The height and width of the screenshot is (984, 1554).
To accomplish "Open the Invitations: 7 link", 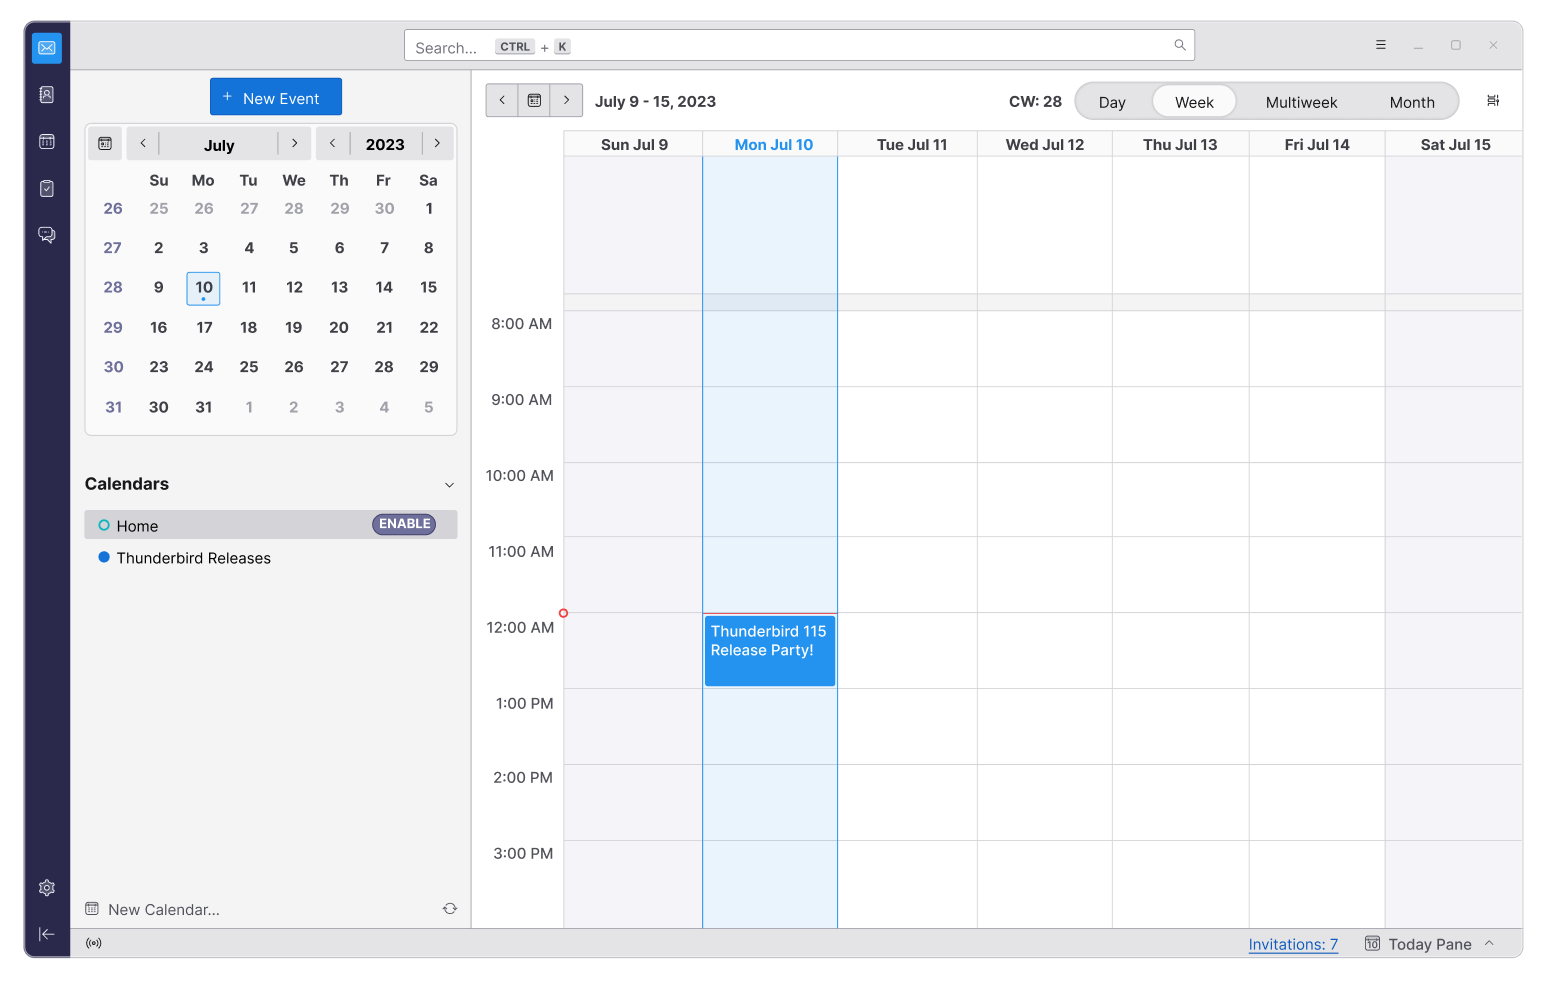I will 1292,944.
